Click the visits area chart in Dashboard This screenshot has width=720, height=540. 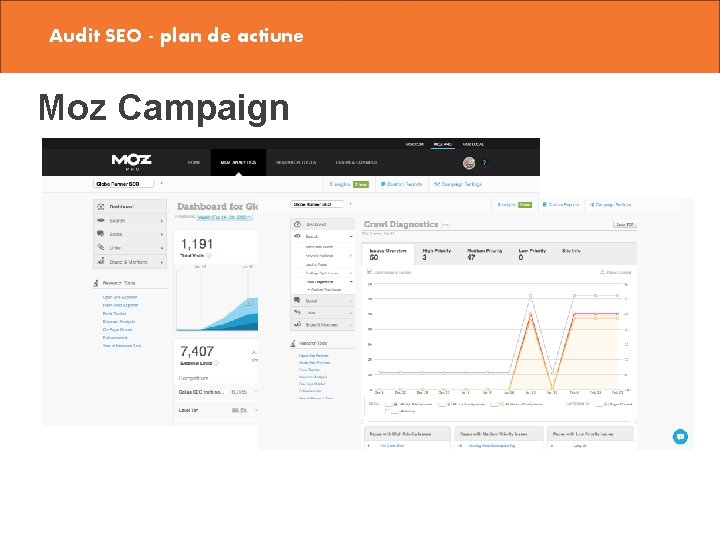(217, 298)
